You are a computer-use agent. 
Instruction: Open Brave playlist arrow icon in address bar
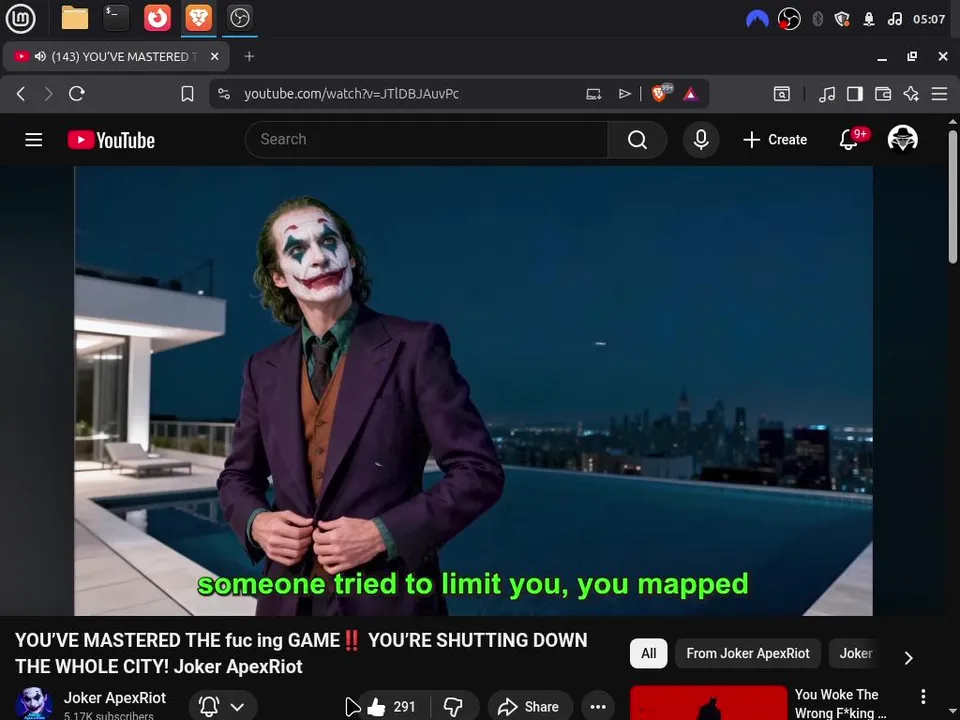624,94
